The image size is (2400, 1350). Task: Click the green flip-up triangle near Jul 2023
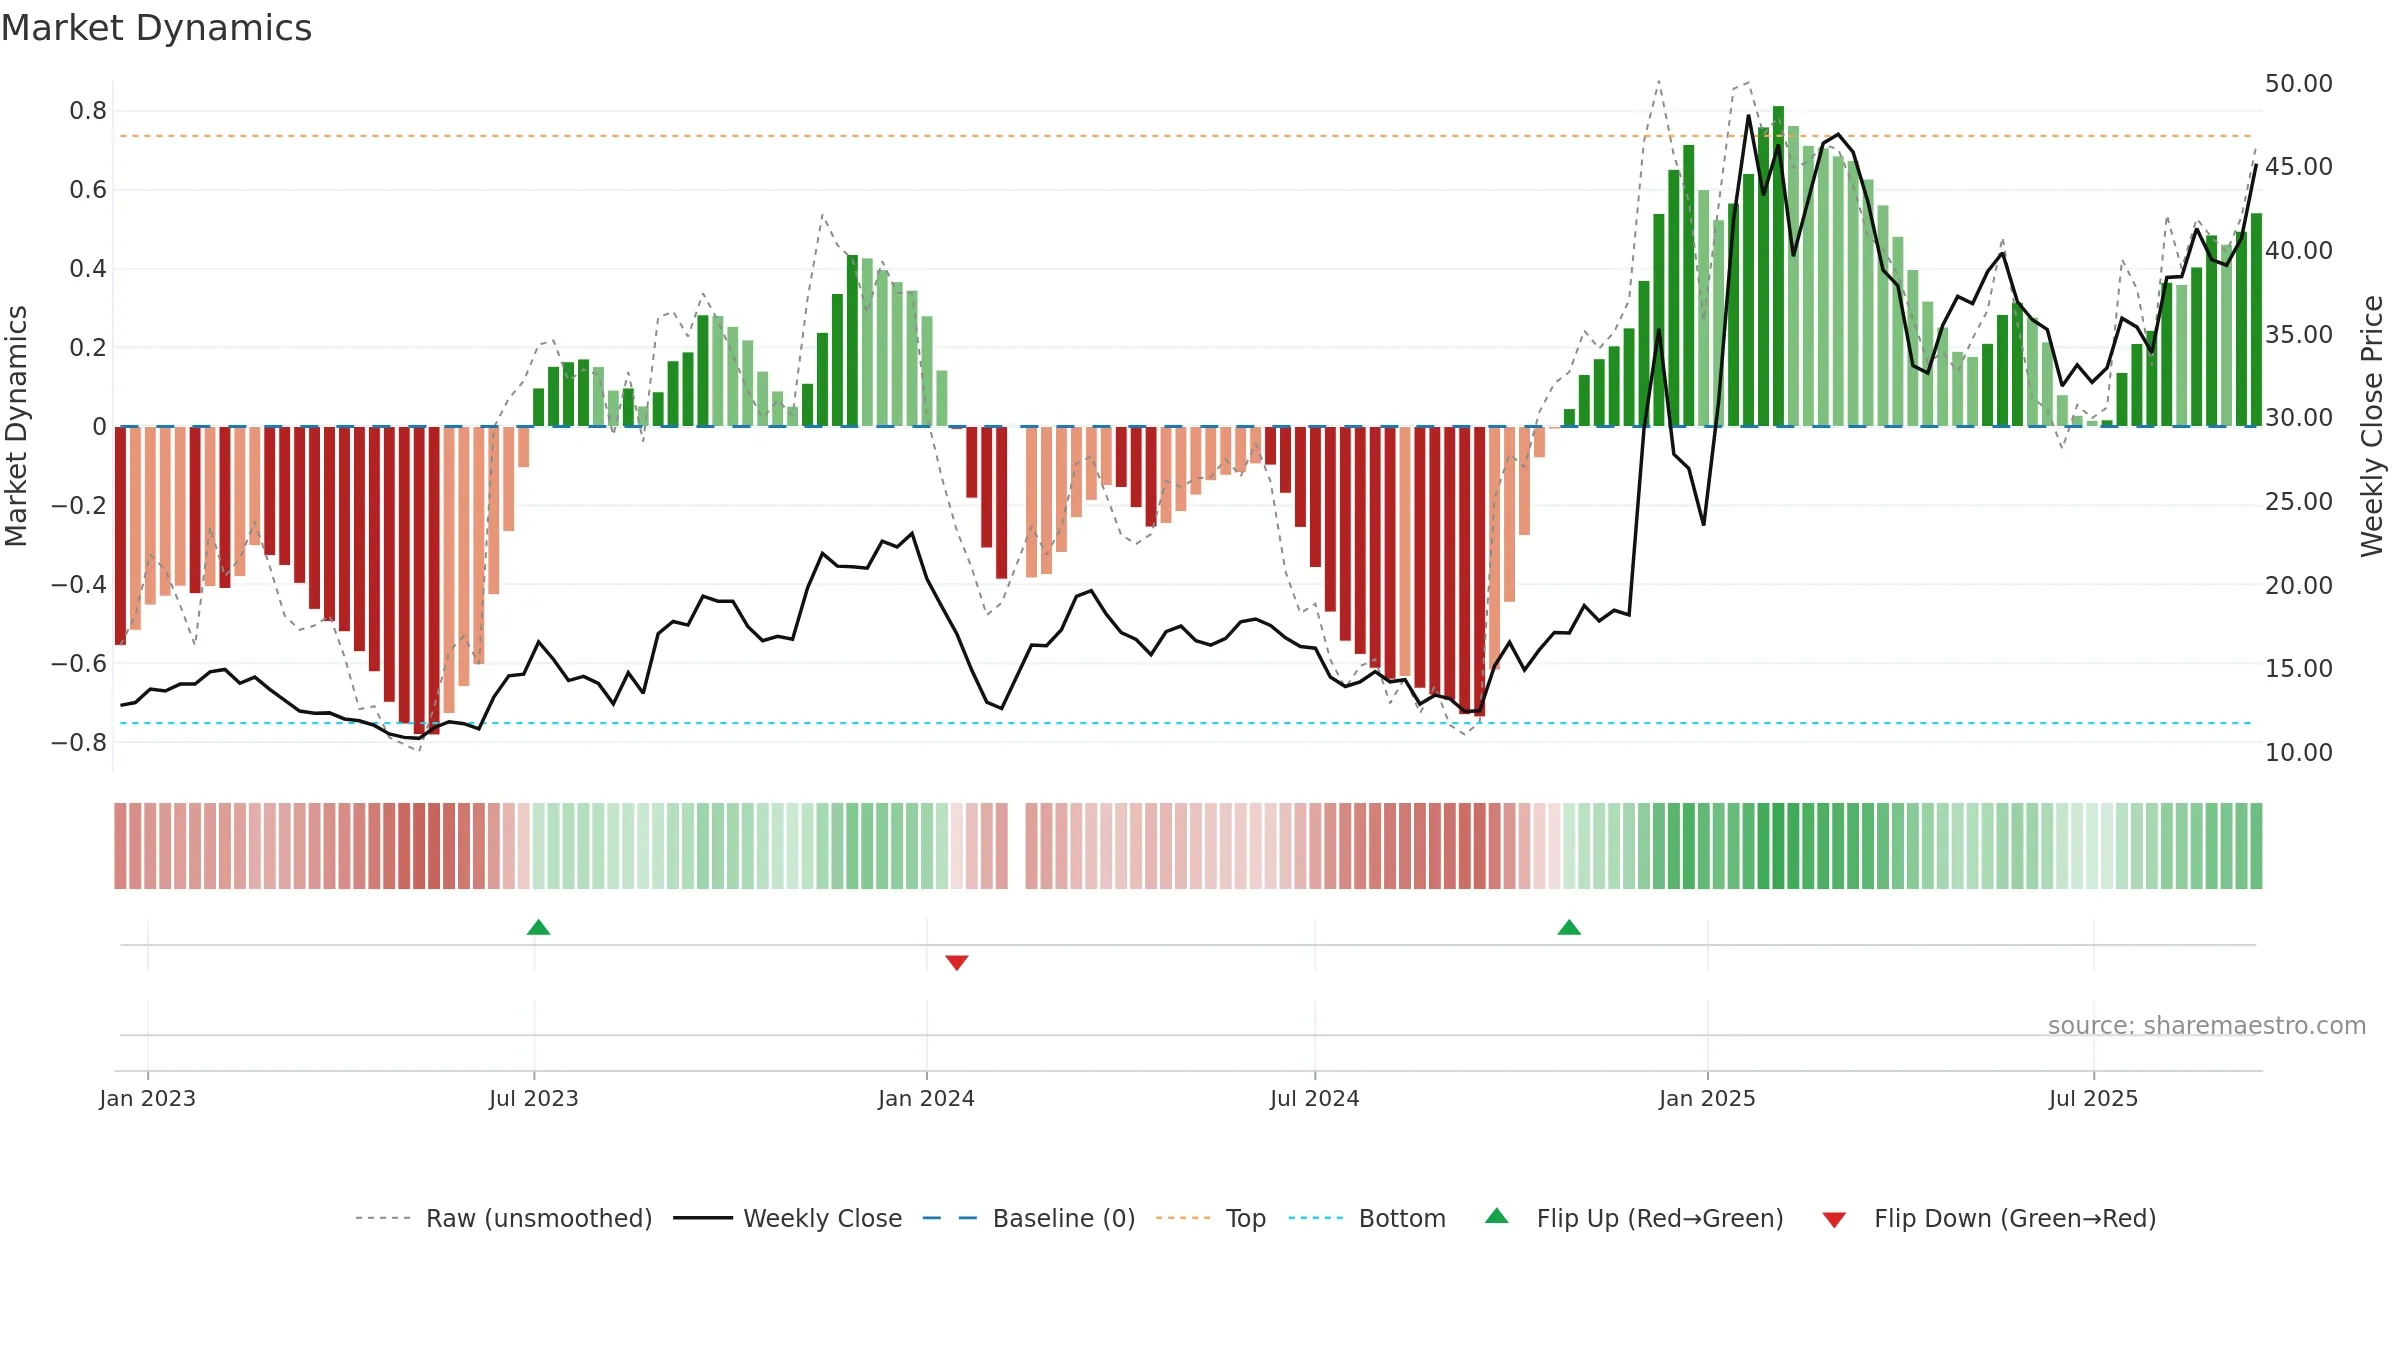coord(538,927)
